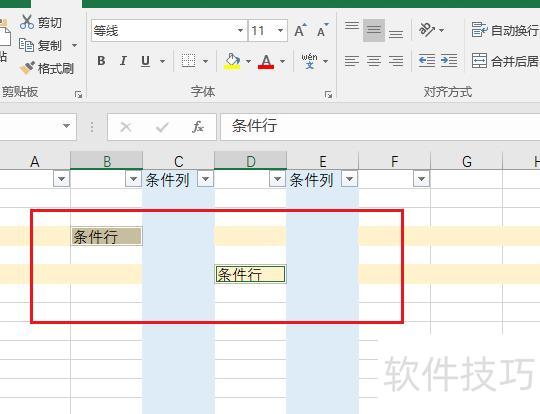Click the phonetic guide (wén) icon
540x414 pixels.
tap(309, 61)
